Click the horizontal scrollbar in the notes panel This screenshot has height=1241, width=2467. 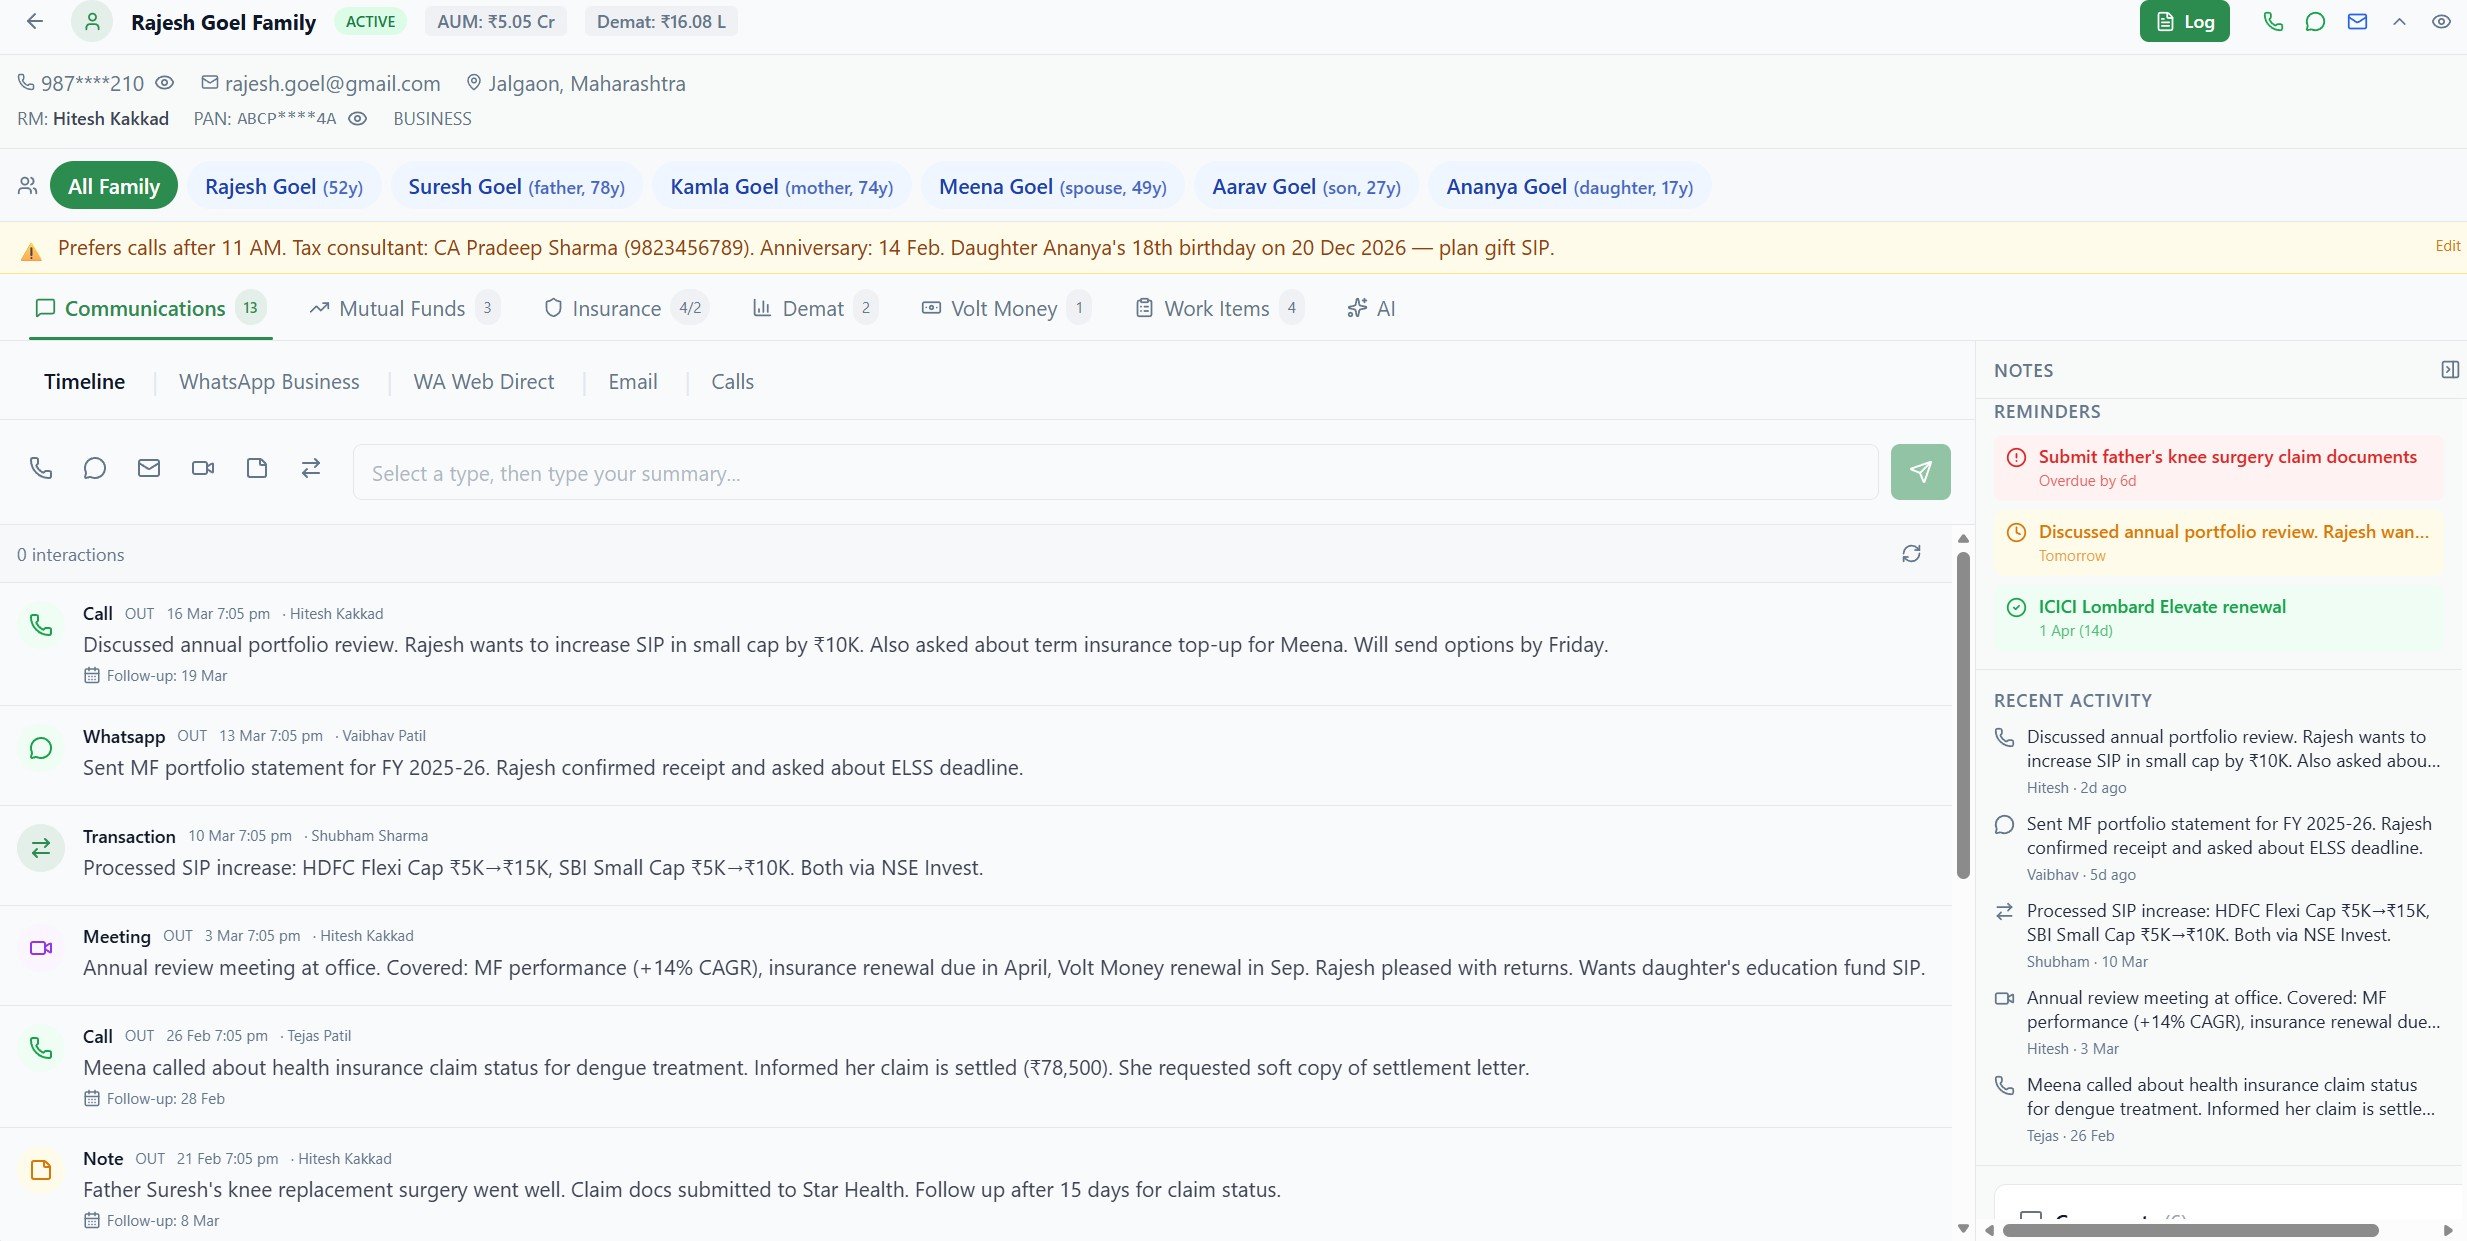click(x=2190, y=1230)
